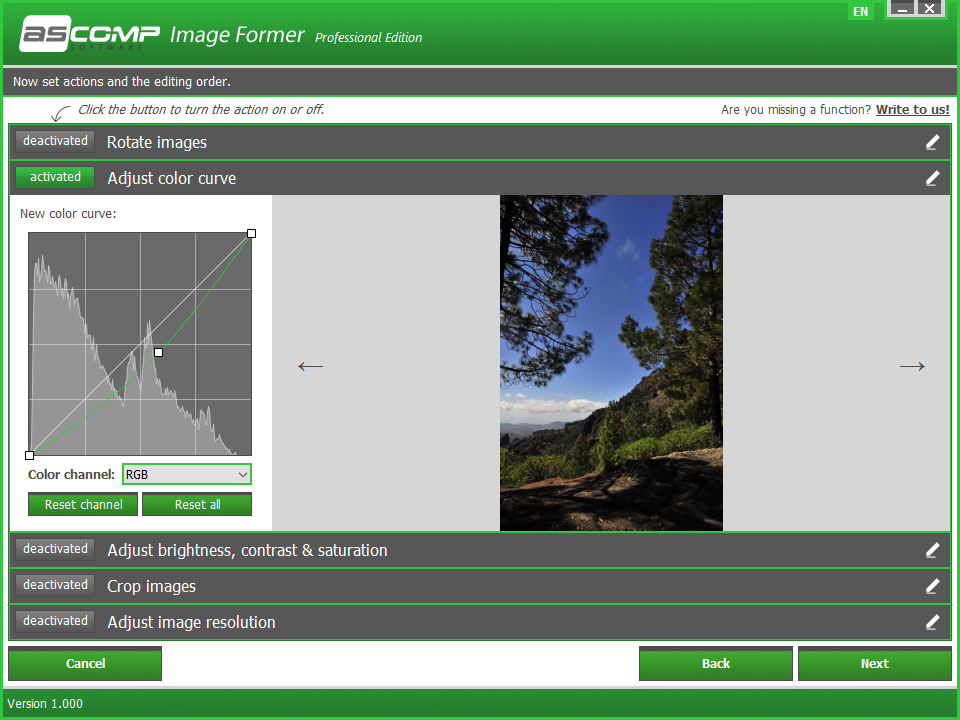Viewport: 960px width, 720px height.
Task: Activate the Adjust image resolution action
Action: pos(55,621)
